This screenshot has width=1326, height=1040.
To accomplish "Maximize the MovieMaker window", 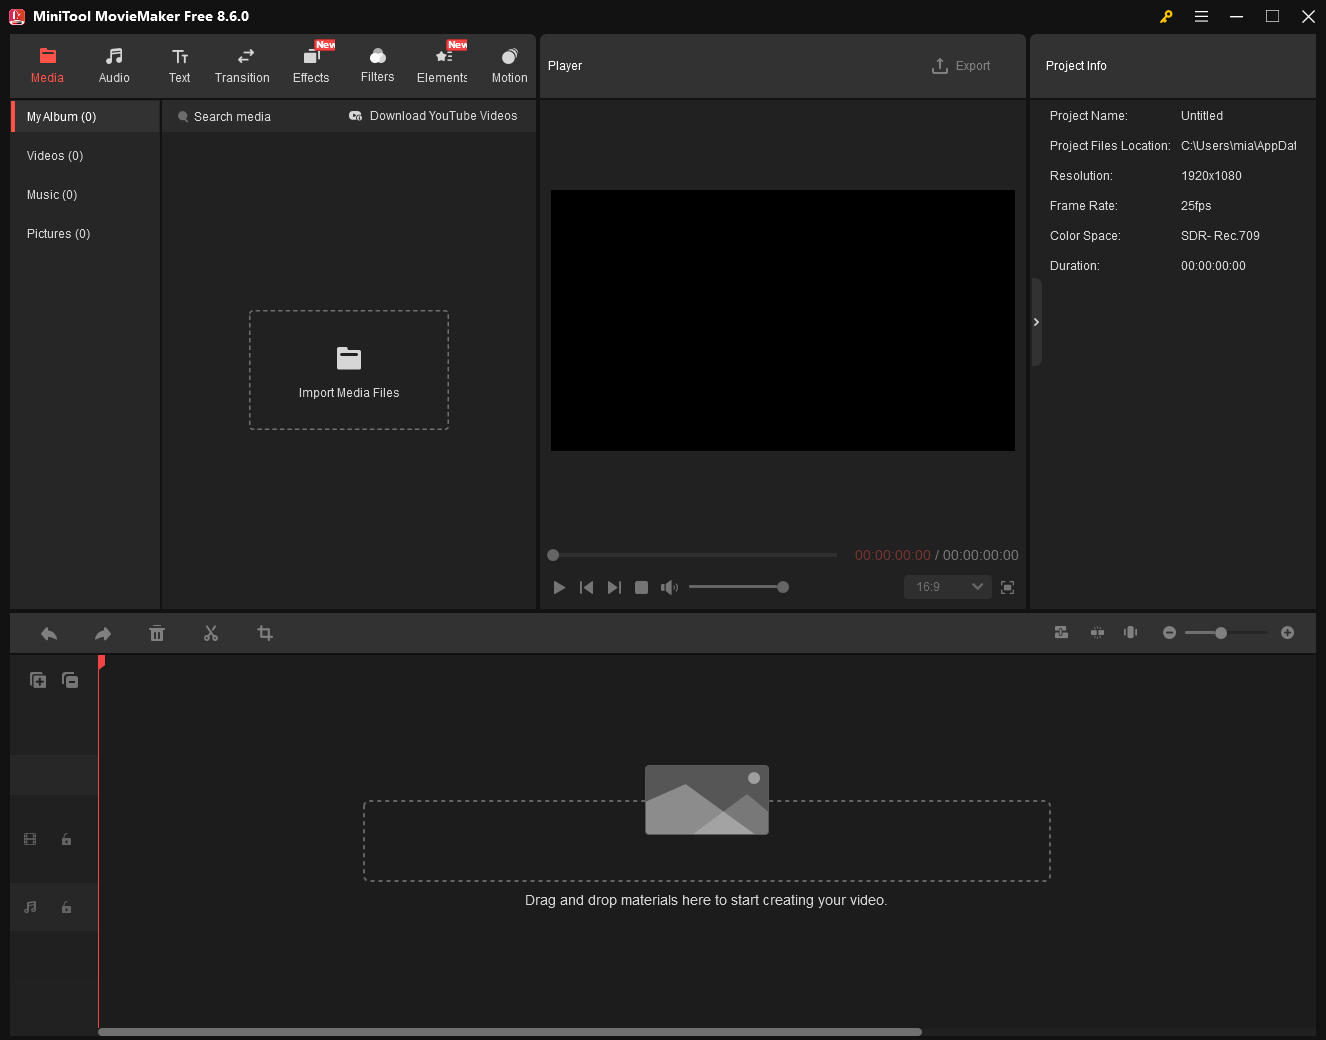I will click(x=1272, y=16).
